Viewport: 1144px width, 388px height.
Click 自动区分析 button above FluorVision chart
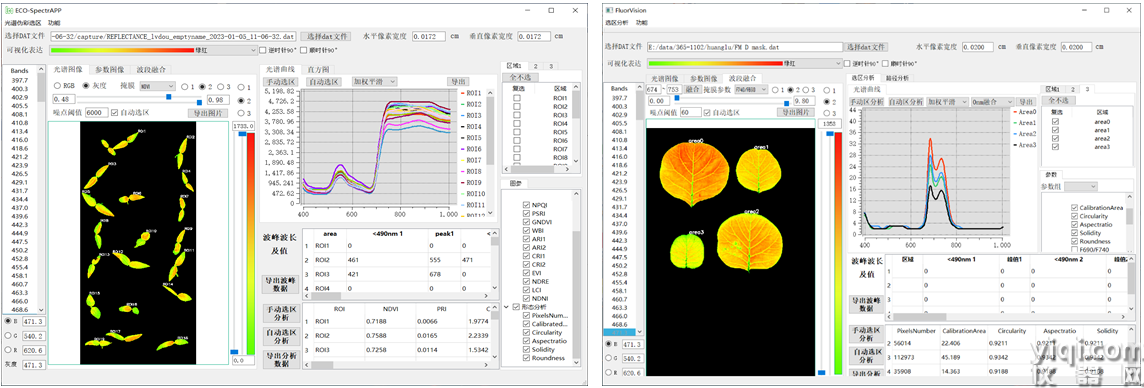[x=905, y=102]
